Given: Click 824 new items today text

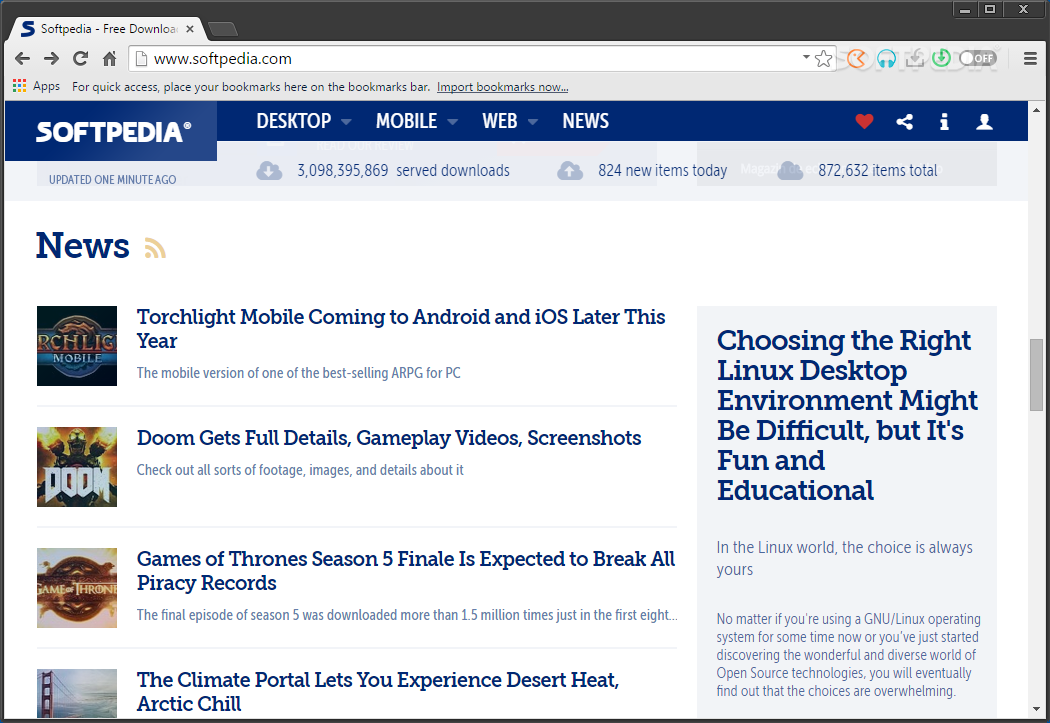Looking at the screenshot, I should 662,171.
